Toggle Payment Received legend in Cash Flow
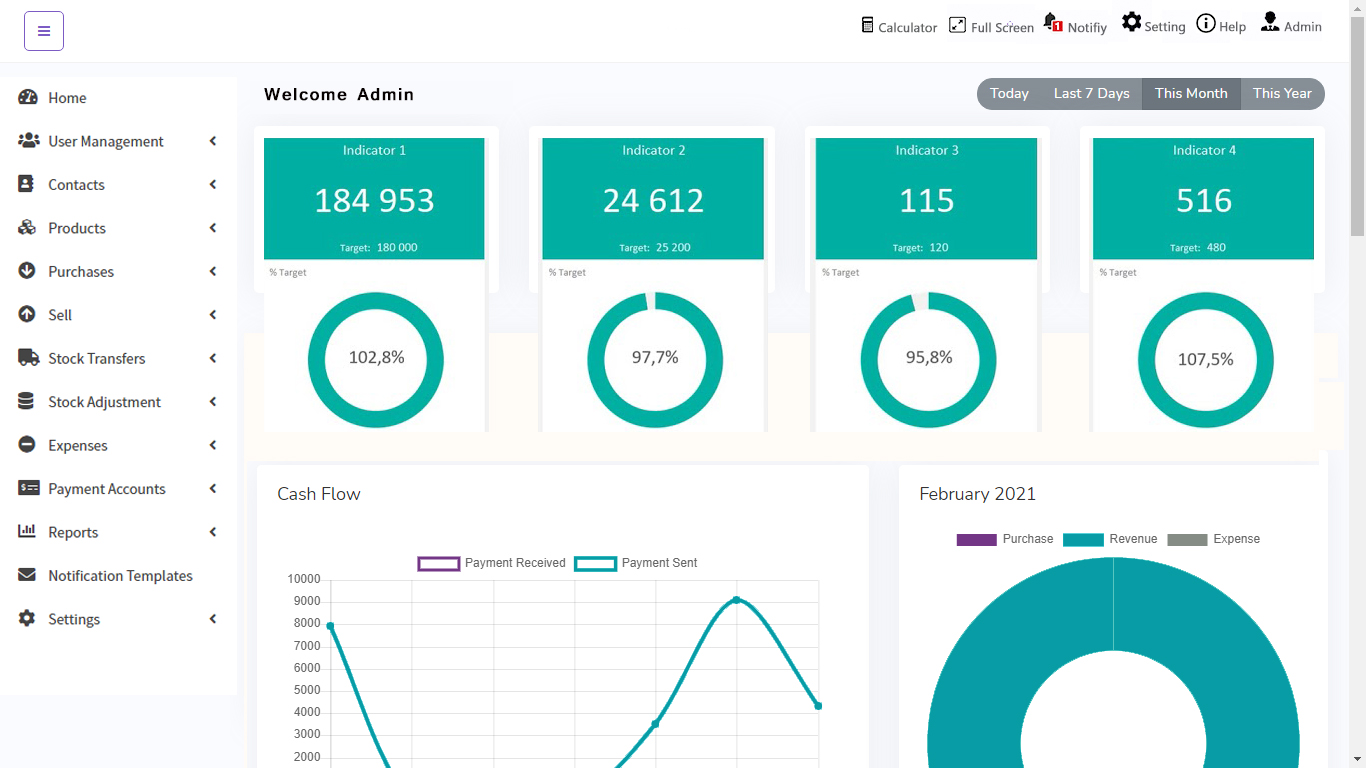This screenshot has width=1366, height=768. coord(491,563)
